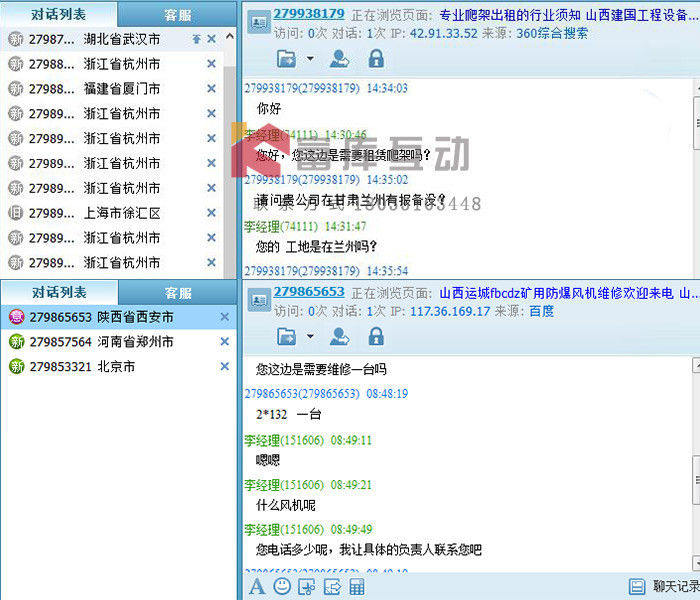This screenshot has width=700, height=600.
Task: Close the 河南省郑州市 conversation
Action: point(225,342)
